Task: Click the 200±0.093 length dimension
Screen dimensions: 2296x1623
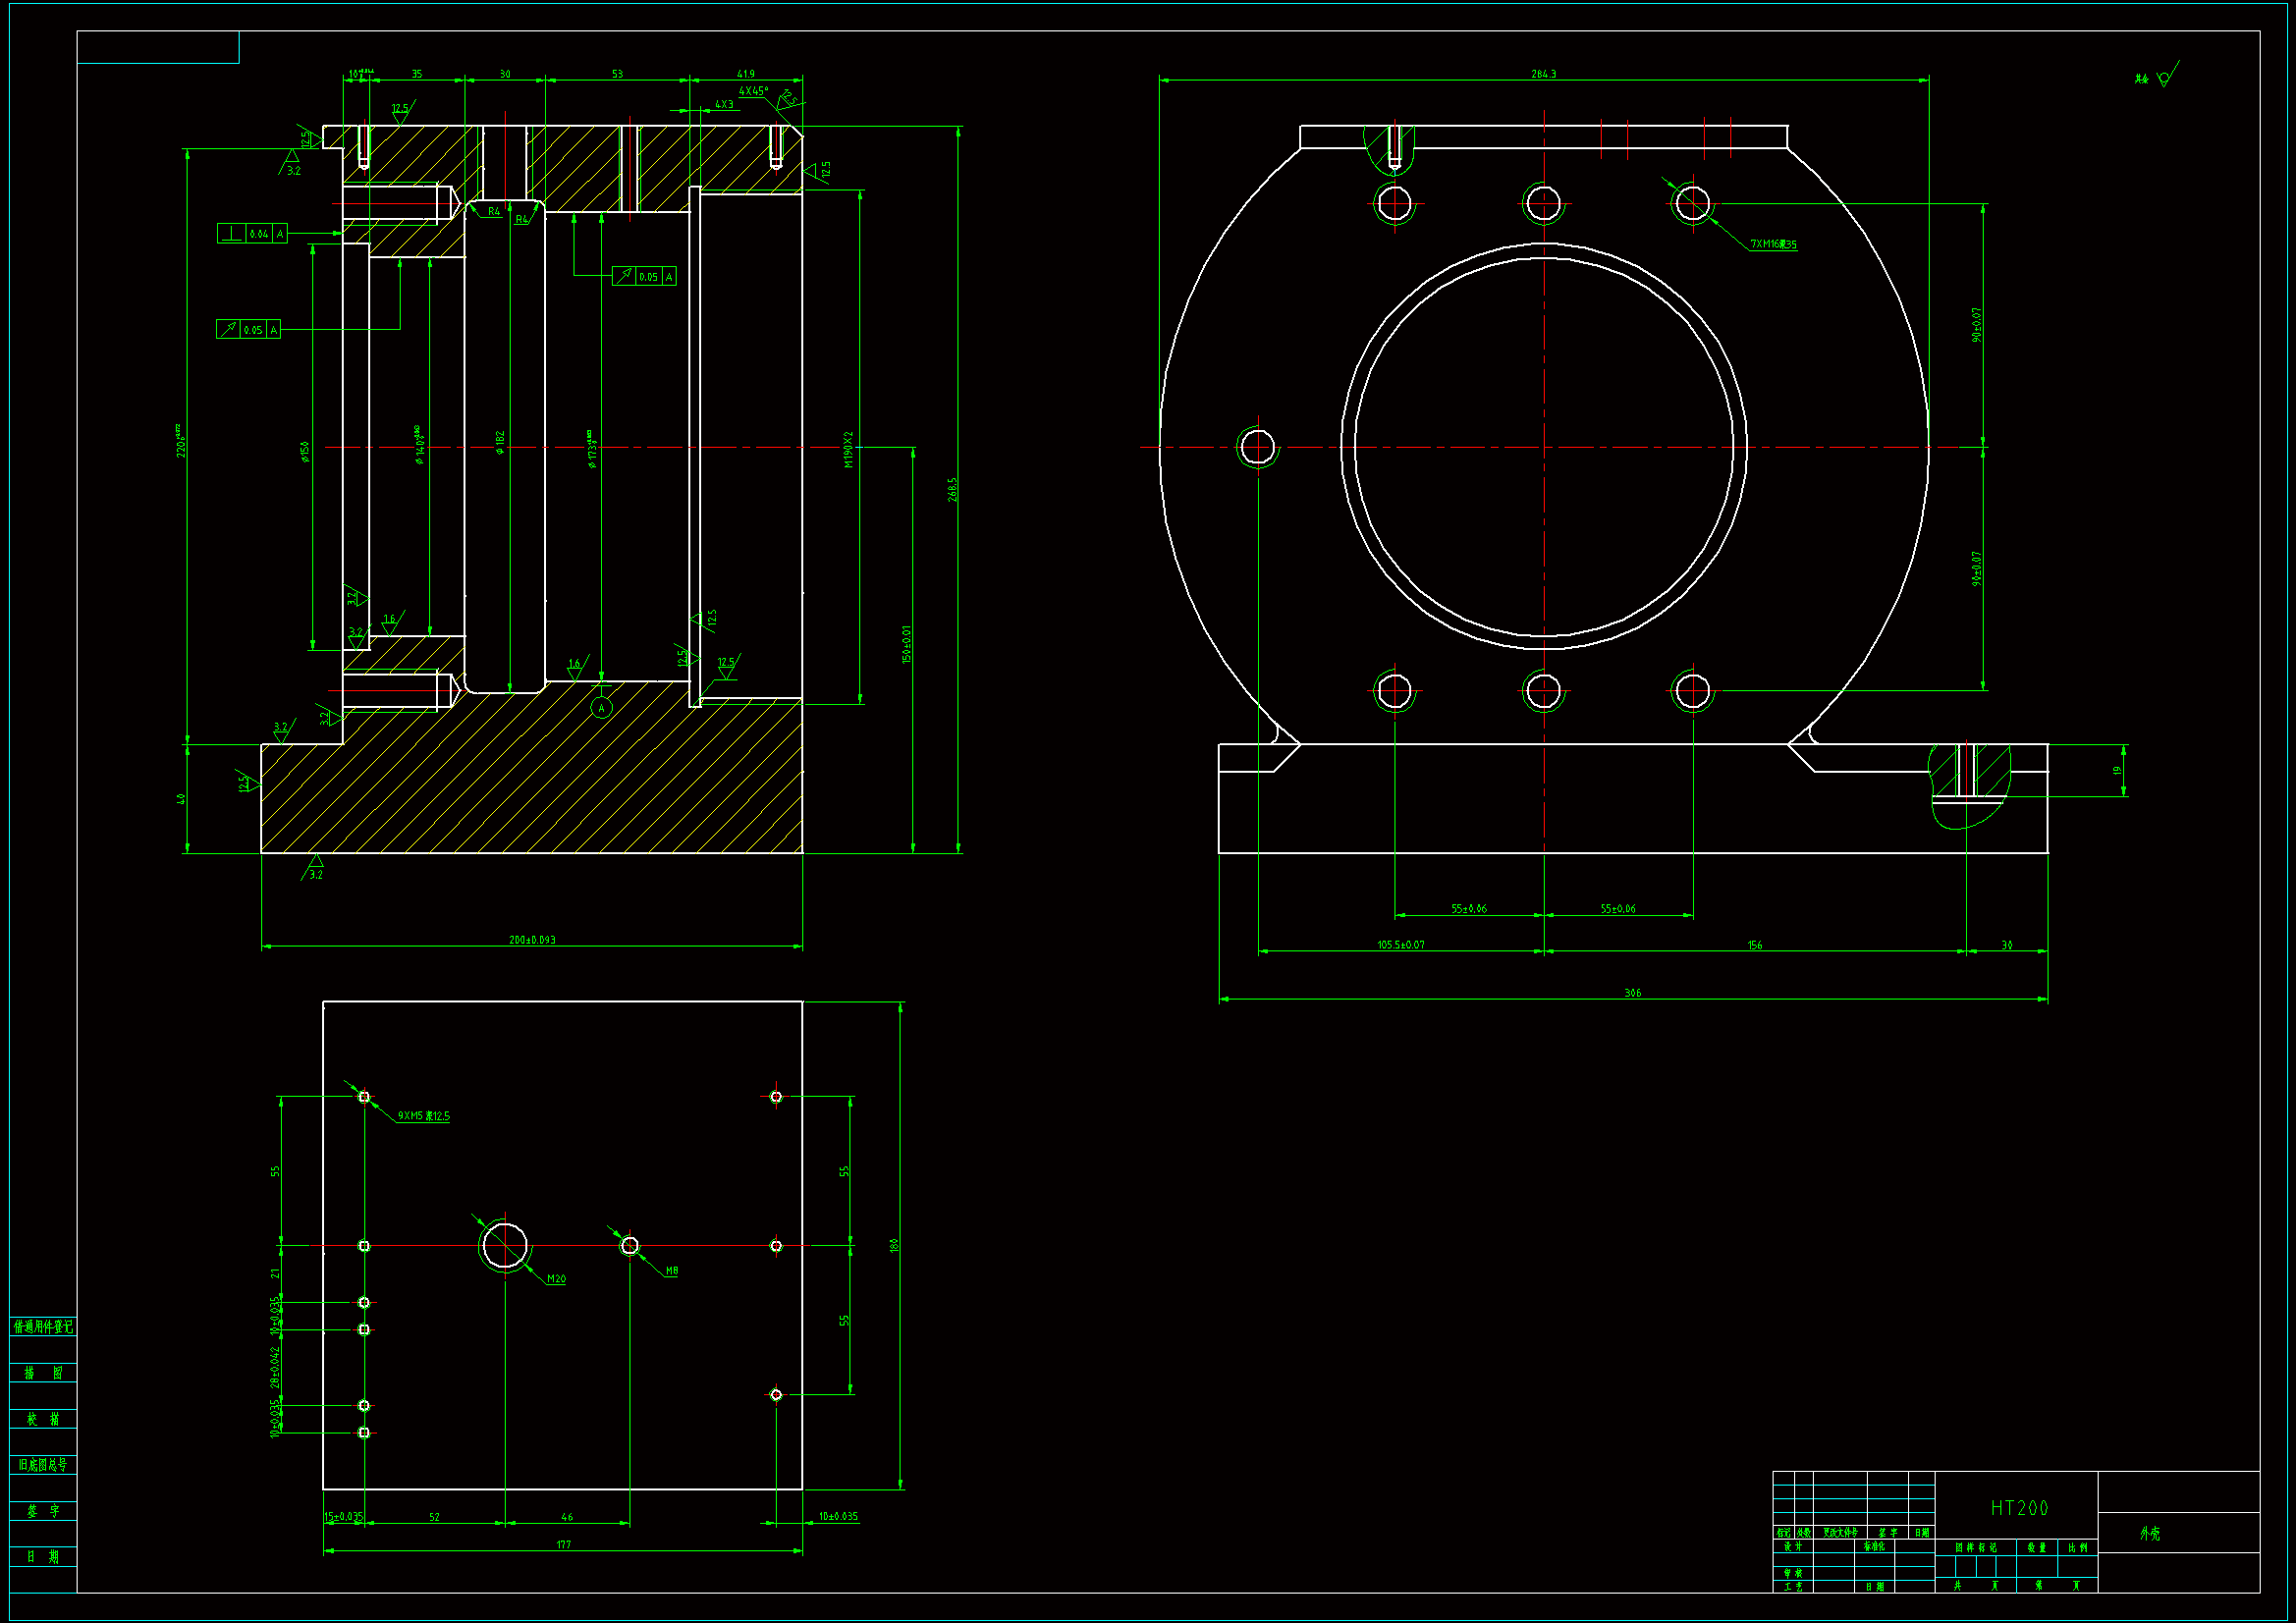Action: coord(532,940)
